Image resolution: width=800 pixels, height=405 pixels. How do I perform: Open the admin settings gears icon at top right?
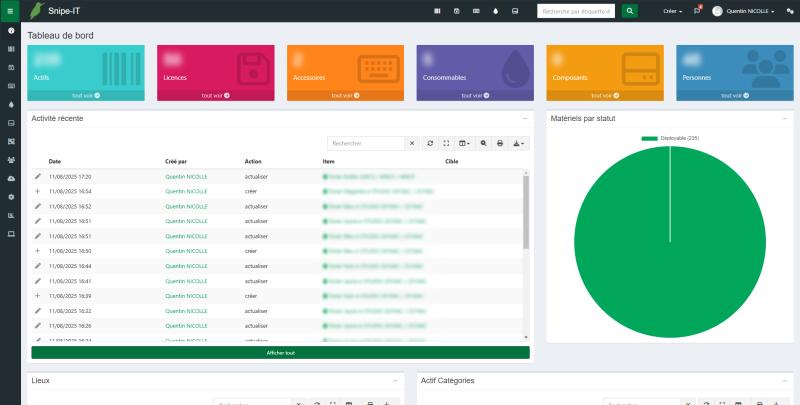(x=789, y=11)
